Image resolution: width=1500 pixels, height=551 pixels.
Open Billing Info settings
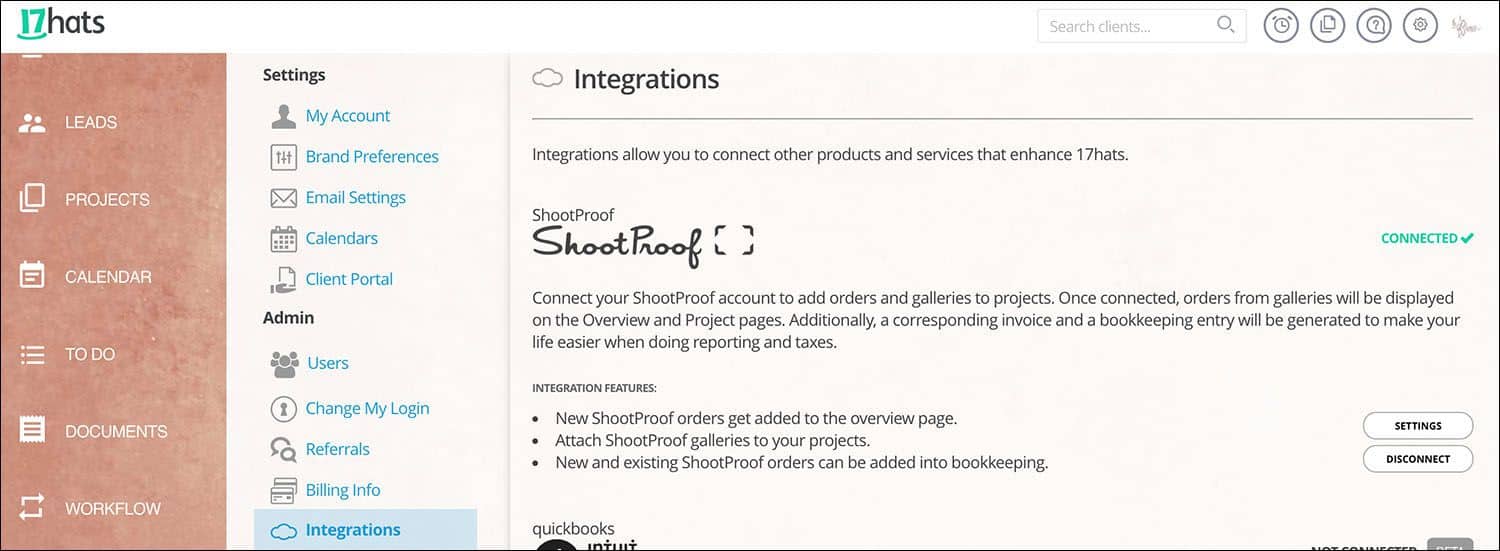(x=342, y=490)
